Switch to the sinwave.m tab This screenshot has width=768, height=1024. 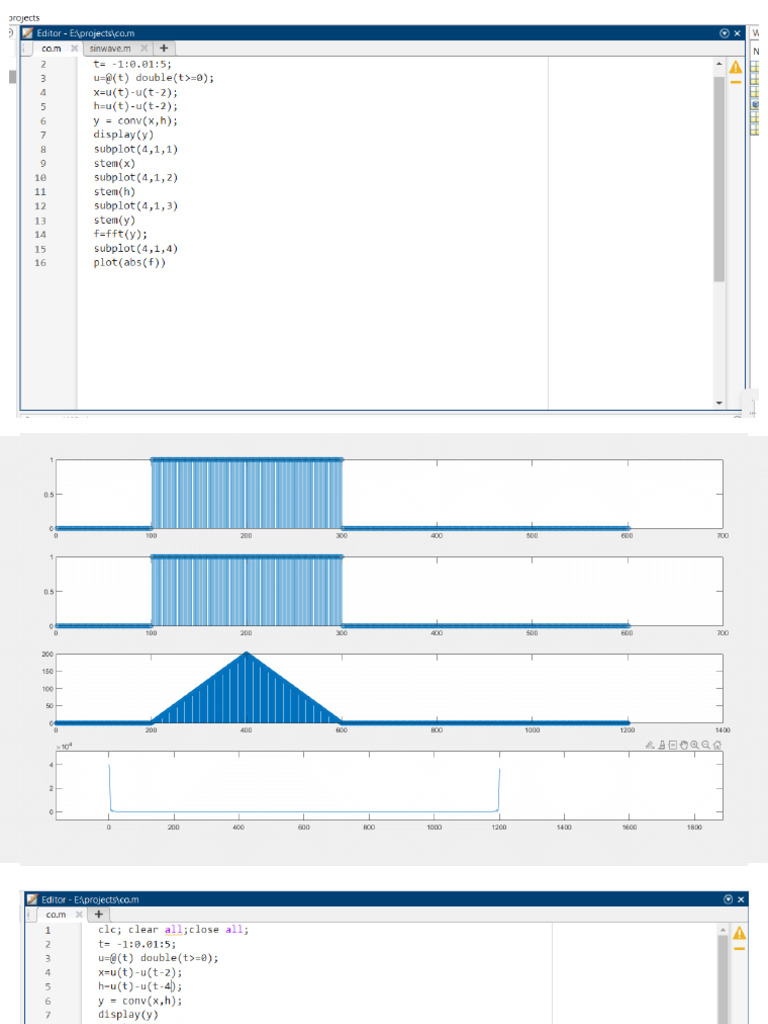[110, 48]
